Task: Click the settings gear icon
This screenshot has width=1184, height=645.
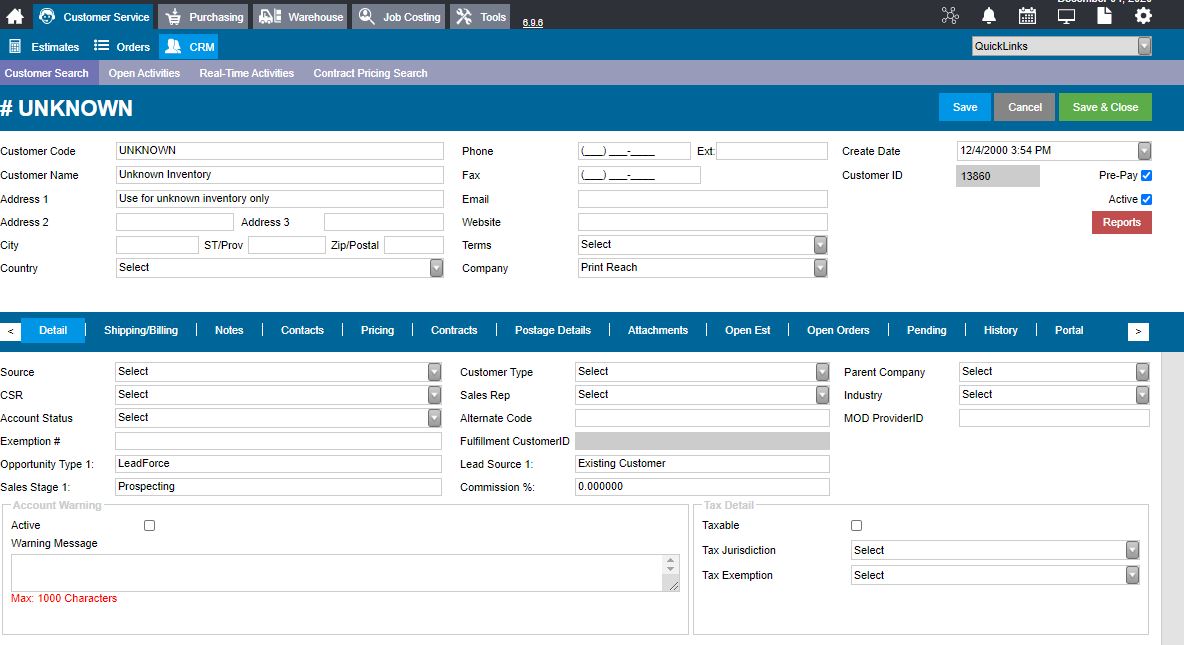Action: coord(1143,16)
